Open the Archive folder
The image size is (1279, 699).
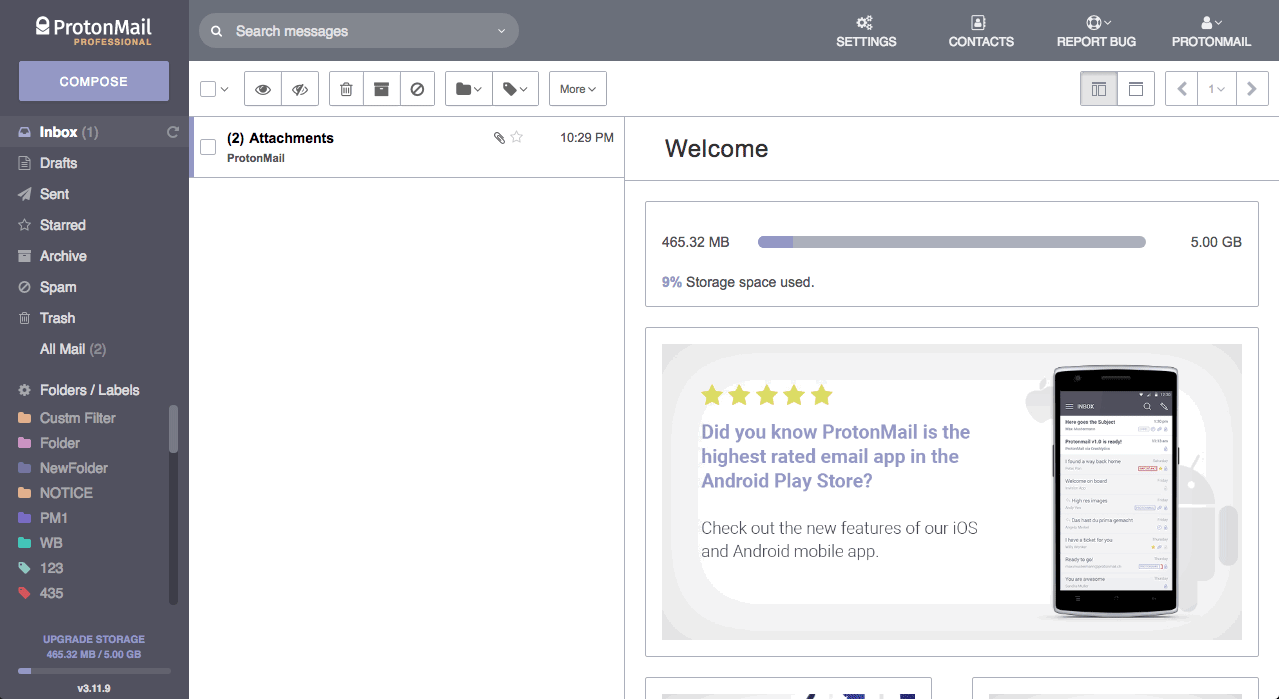[x=94, y=256]
